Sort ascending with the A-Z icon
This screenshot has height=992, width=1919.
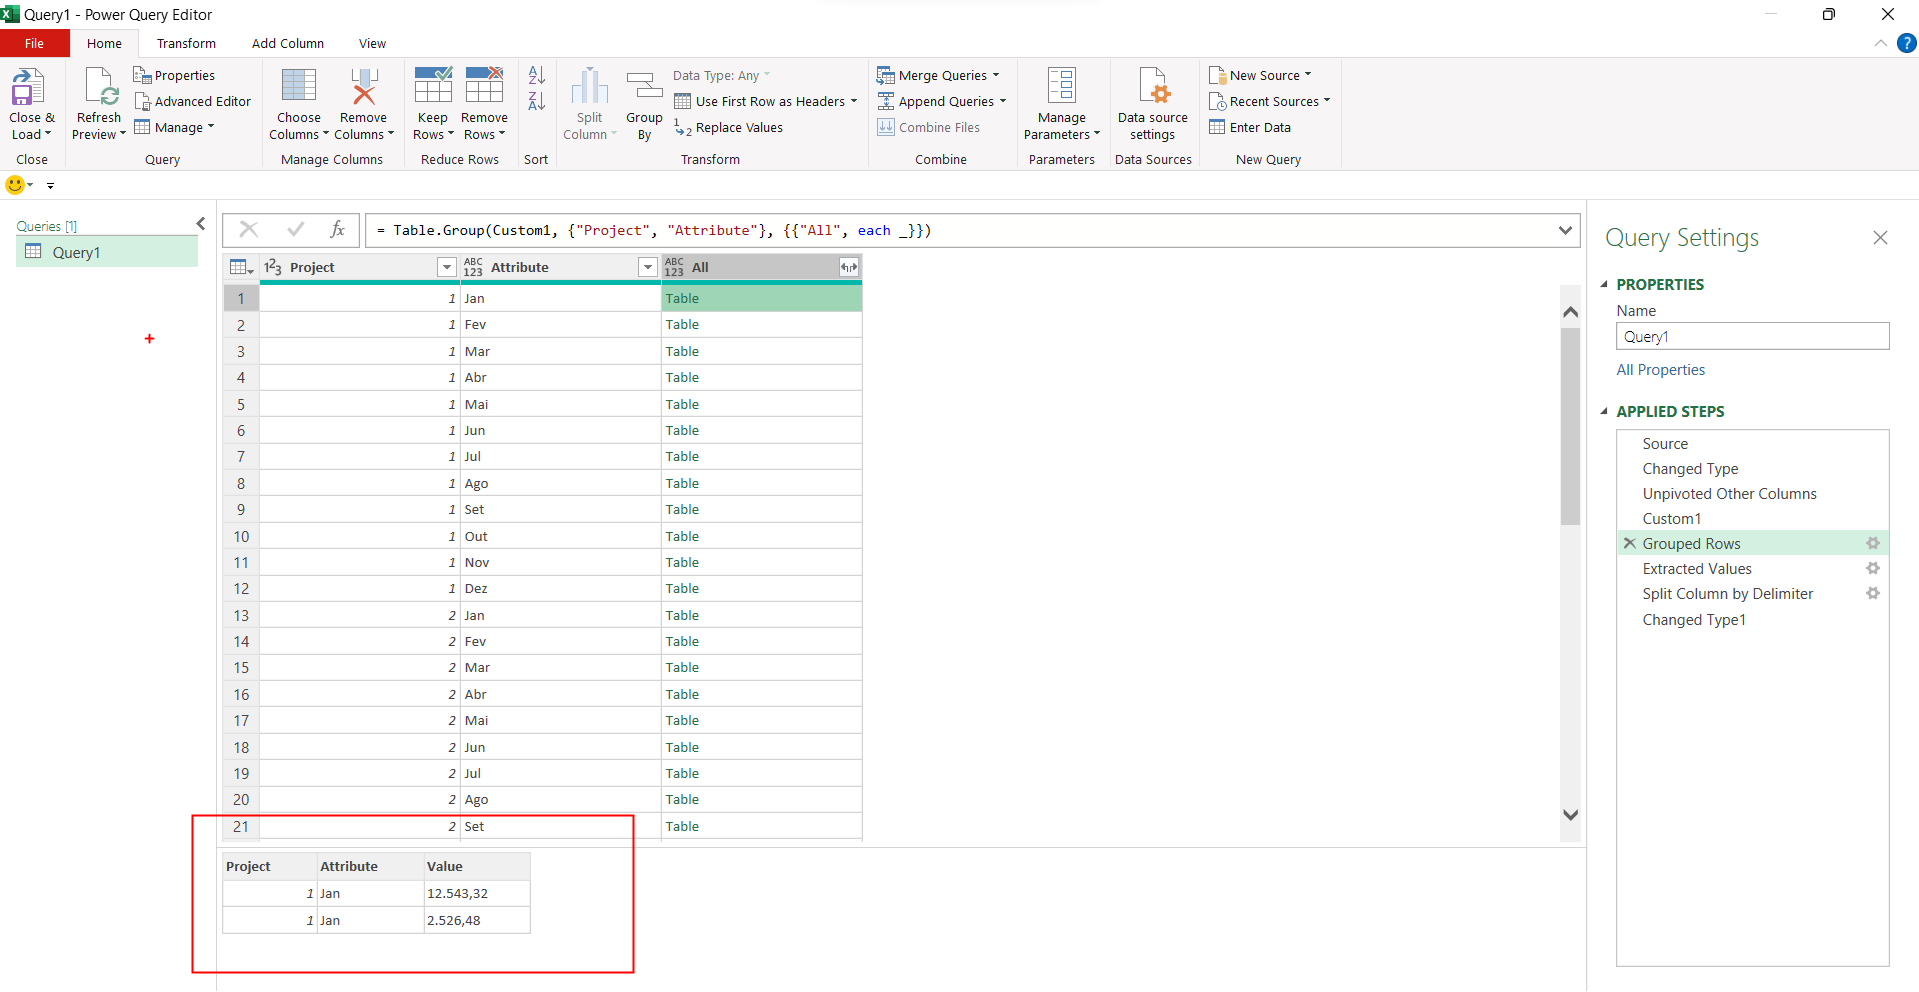click(536, 75)
